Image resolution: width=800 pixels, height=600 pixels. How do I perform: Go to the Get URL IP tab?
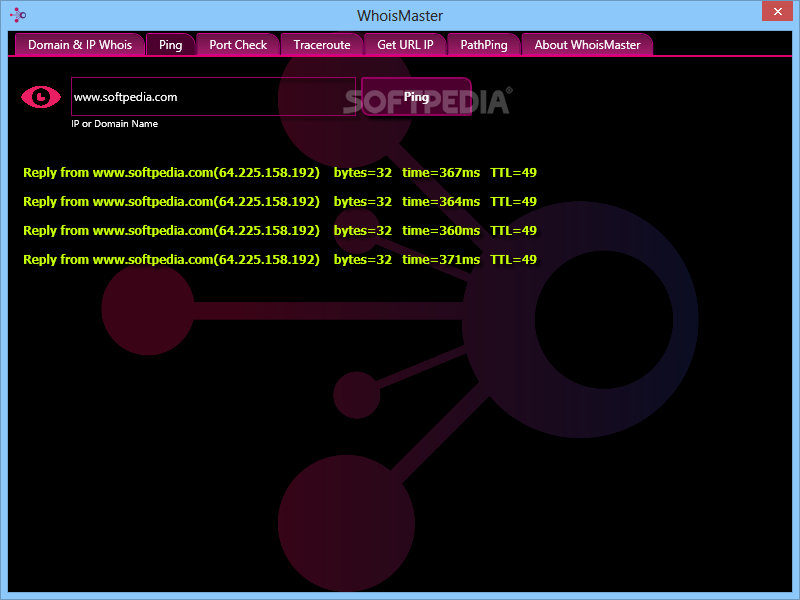[x=405, y=45]
